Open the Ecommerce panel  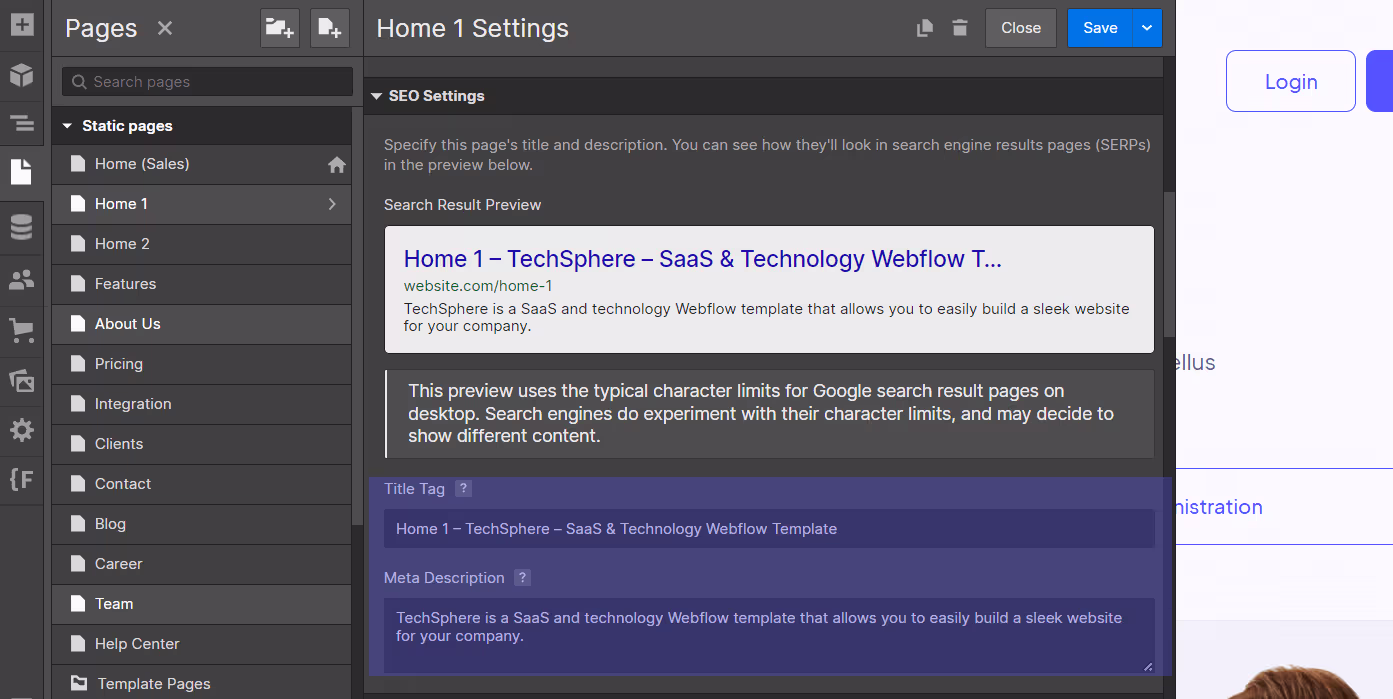click(22, 332)
